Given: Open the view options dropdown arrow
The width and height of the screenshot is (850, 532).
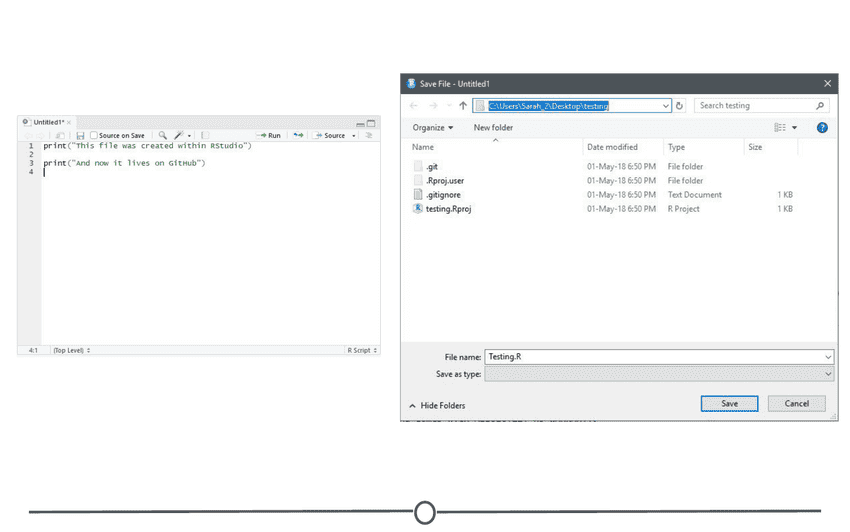Looking at the screenshot, I should (794, 127).
